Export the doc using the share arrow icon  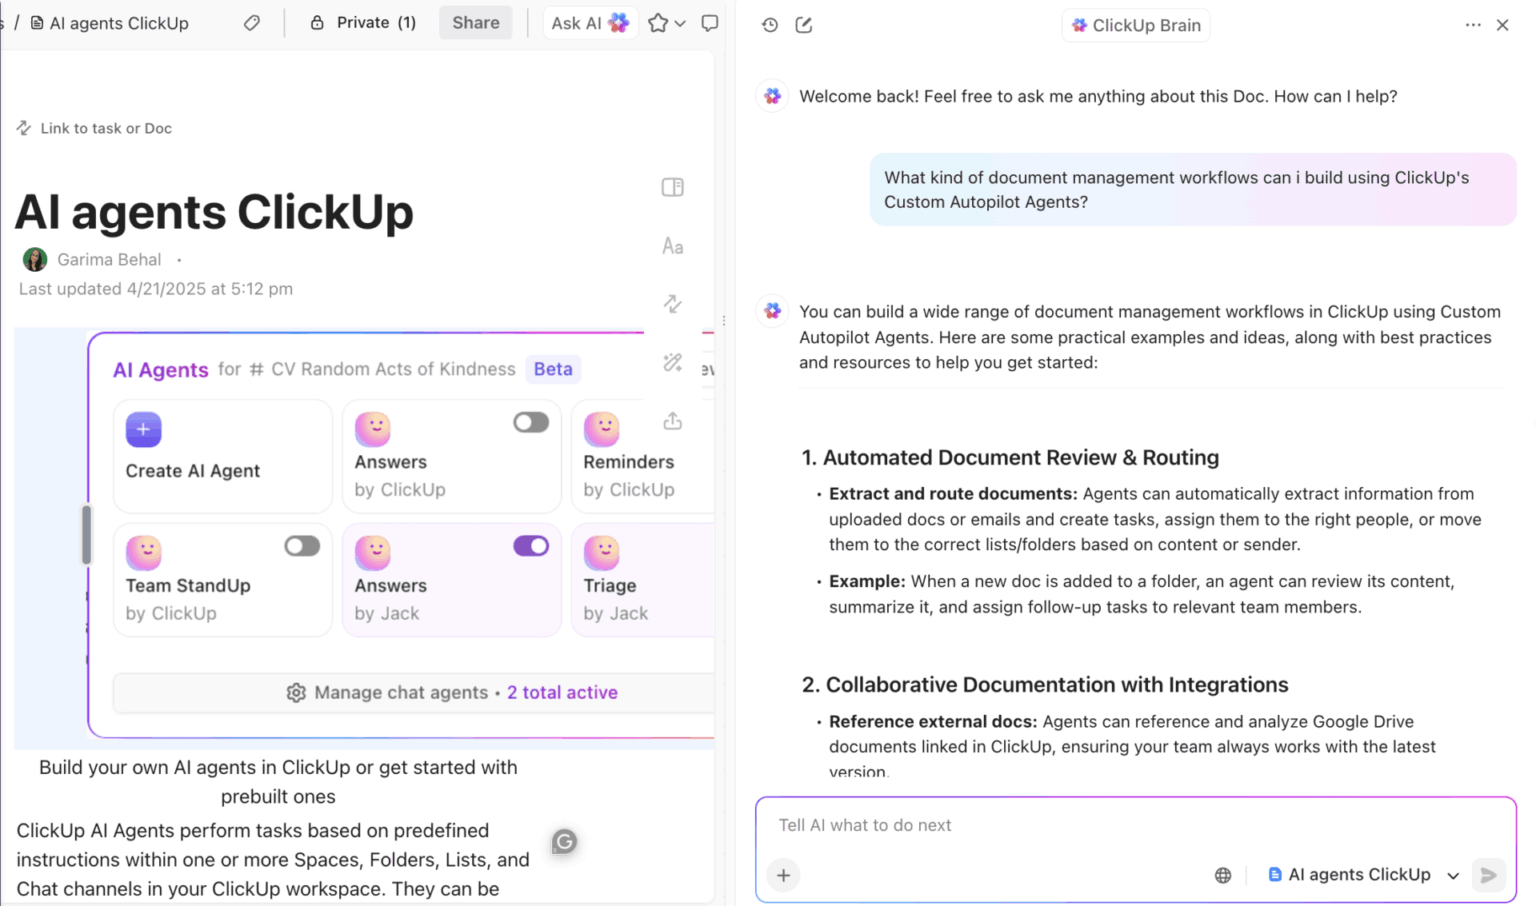click(x=671, y=421)
